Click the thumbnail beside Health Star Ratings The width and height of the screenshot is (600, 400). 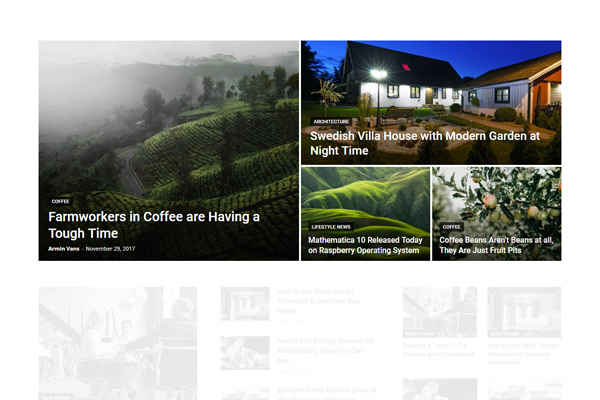245,353
